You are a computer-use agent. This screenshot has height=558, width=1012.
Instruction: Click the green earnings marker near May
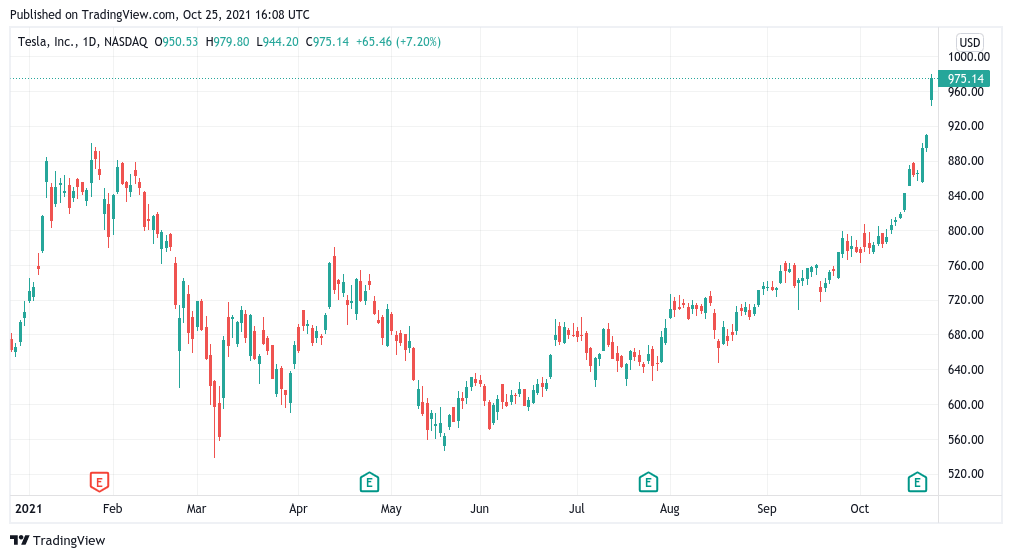click(x=369, y=481)
